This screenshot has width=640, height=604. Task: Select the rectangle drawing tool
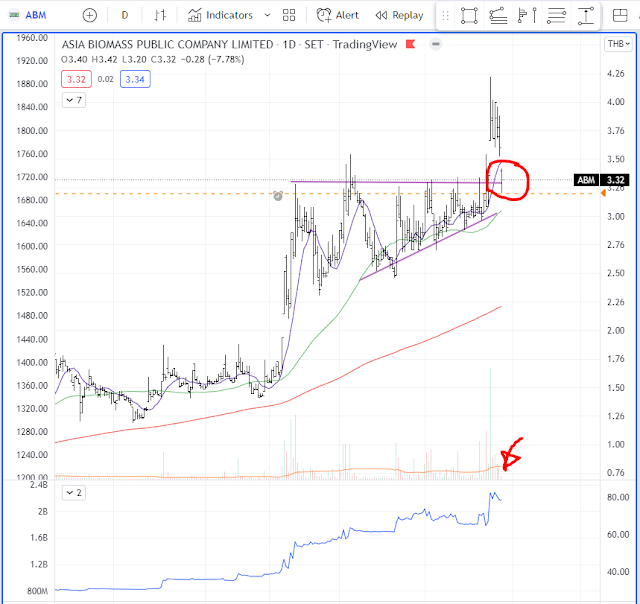469,16
